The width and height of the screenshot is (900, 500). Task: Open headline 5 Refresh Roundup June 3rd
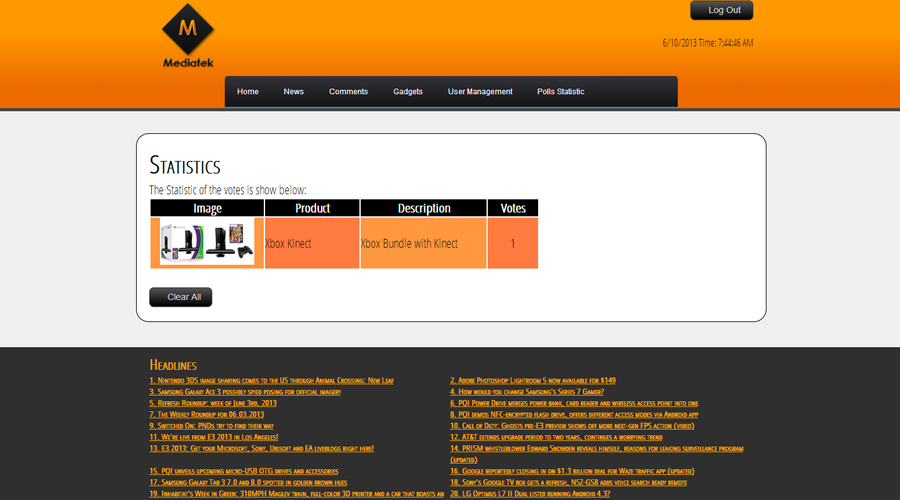[213, 403]
